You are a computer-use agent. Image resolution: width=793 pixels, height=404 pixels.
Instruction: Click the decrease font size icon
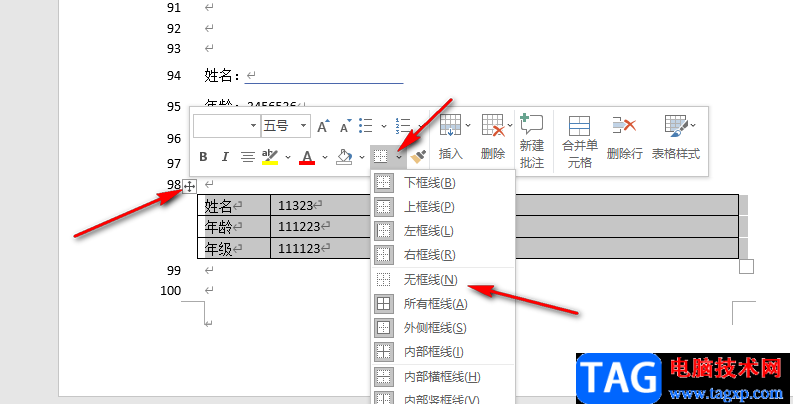point(345,126)
